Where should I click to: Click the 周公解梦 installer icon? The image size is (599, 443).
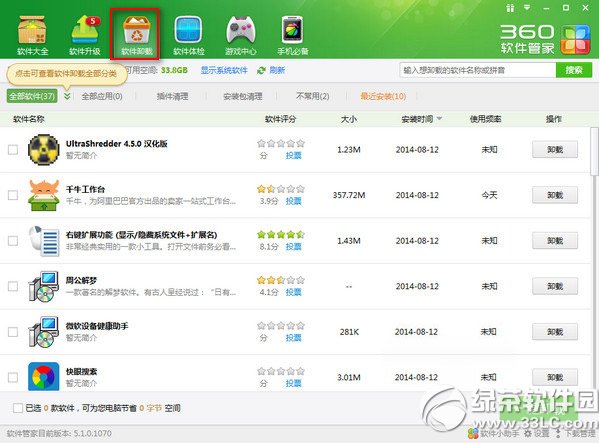tap(44, 286)
